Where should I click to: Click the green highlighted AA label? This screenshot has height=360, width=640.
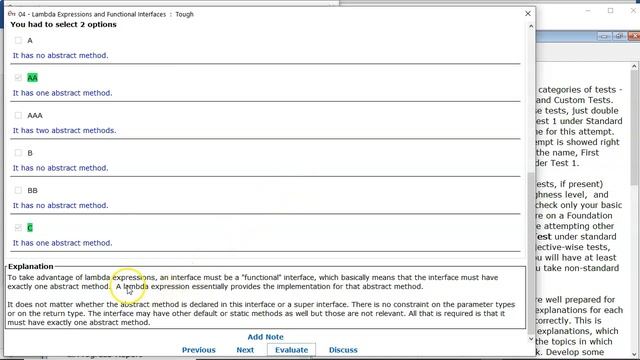[x=32, y=78]
